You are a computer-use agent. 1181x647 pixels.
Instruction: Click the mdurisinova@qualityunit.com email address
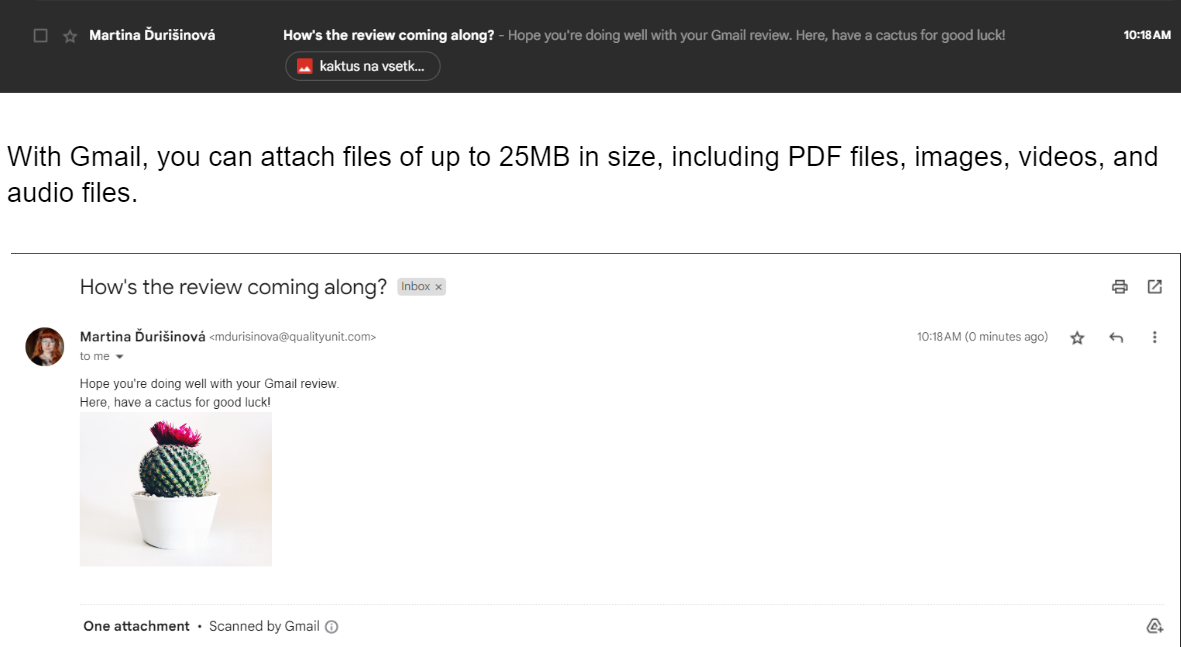pos(292,338)
